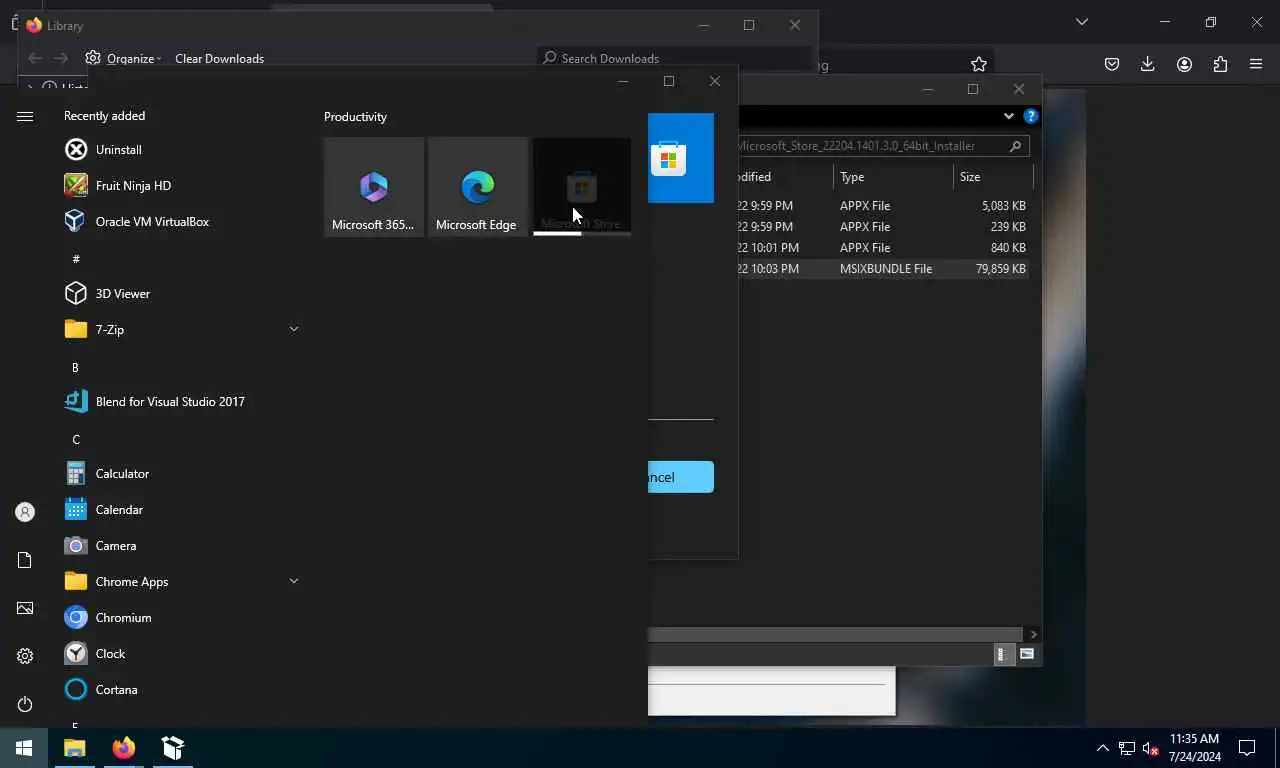Image resolution: width=1280 pixels, height=768 pixels.
Task: Open the notification center
Action: (1248, 748)
